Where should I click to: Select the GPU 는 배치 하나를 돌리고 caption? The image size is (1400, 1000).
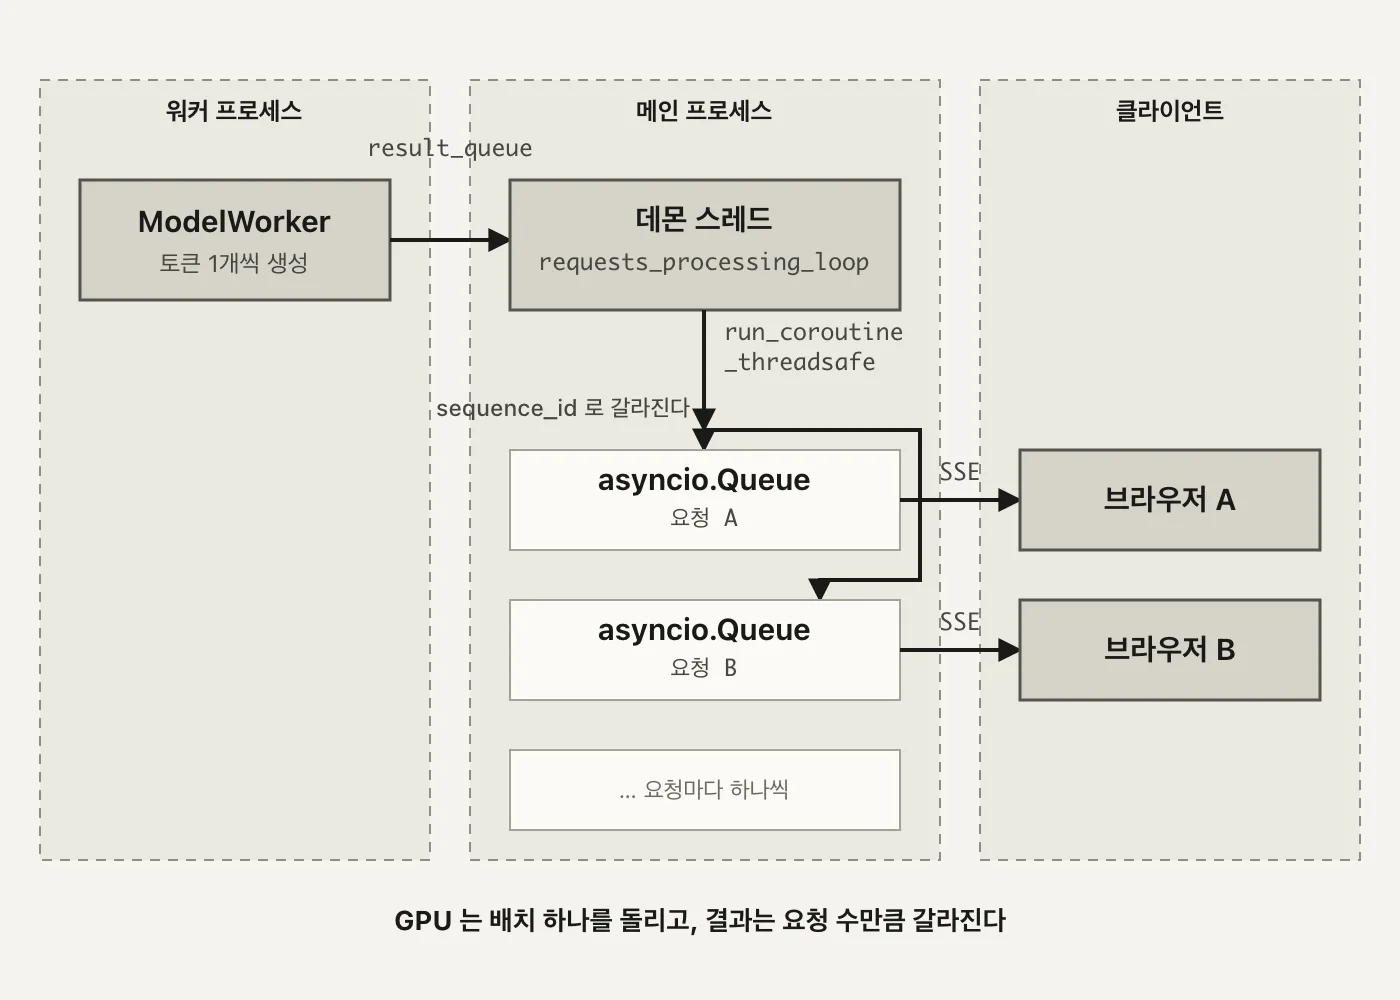coord(700,920)
